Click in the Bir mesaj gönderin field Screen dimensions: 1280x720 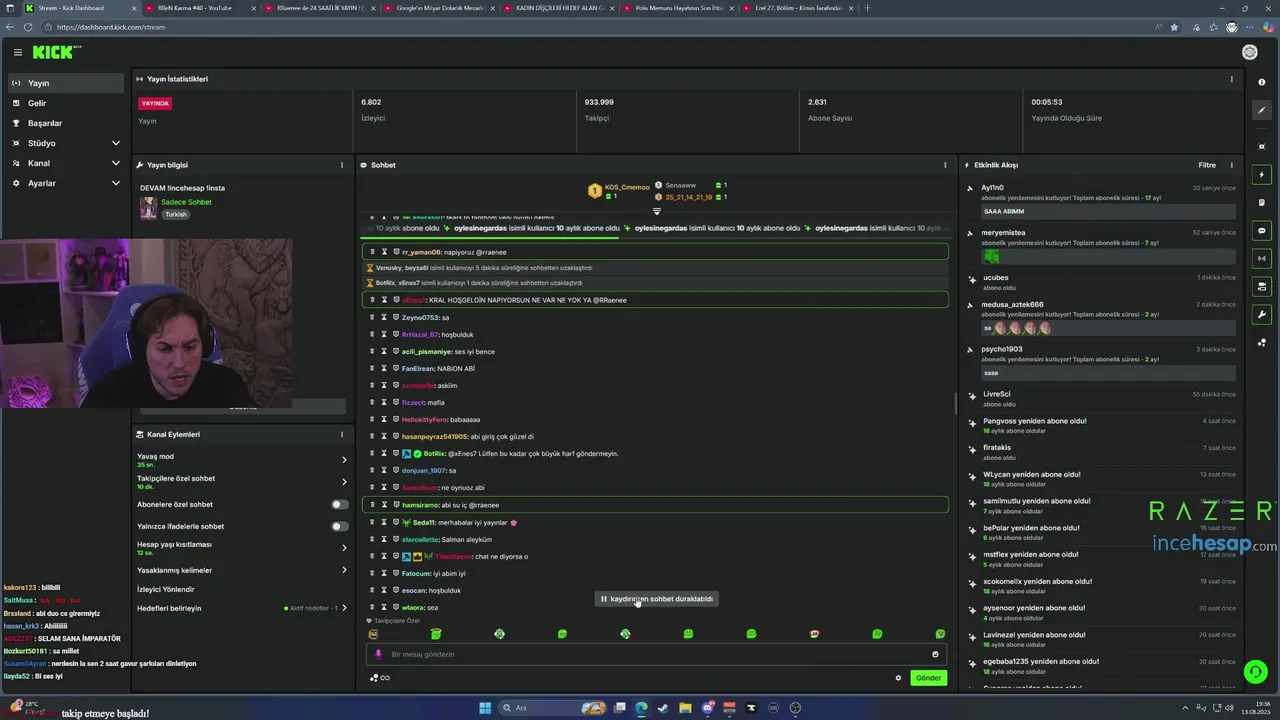tap(655, 654)
